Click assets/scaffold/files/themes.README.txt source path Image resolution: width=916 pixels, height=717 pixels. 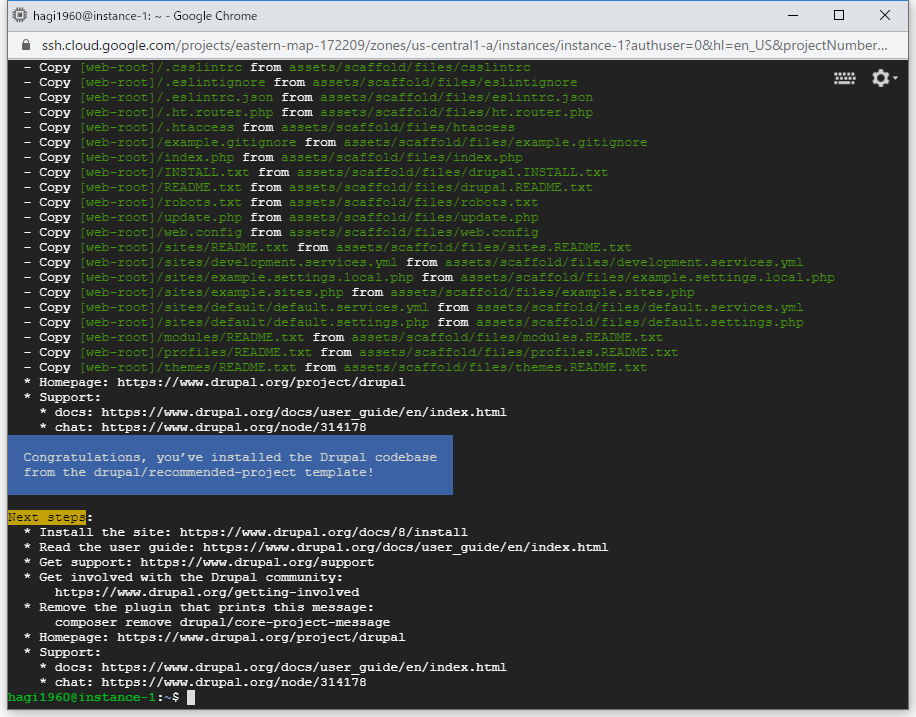point(495,367)
